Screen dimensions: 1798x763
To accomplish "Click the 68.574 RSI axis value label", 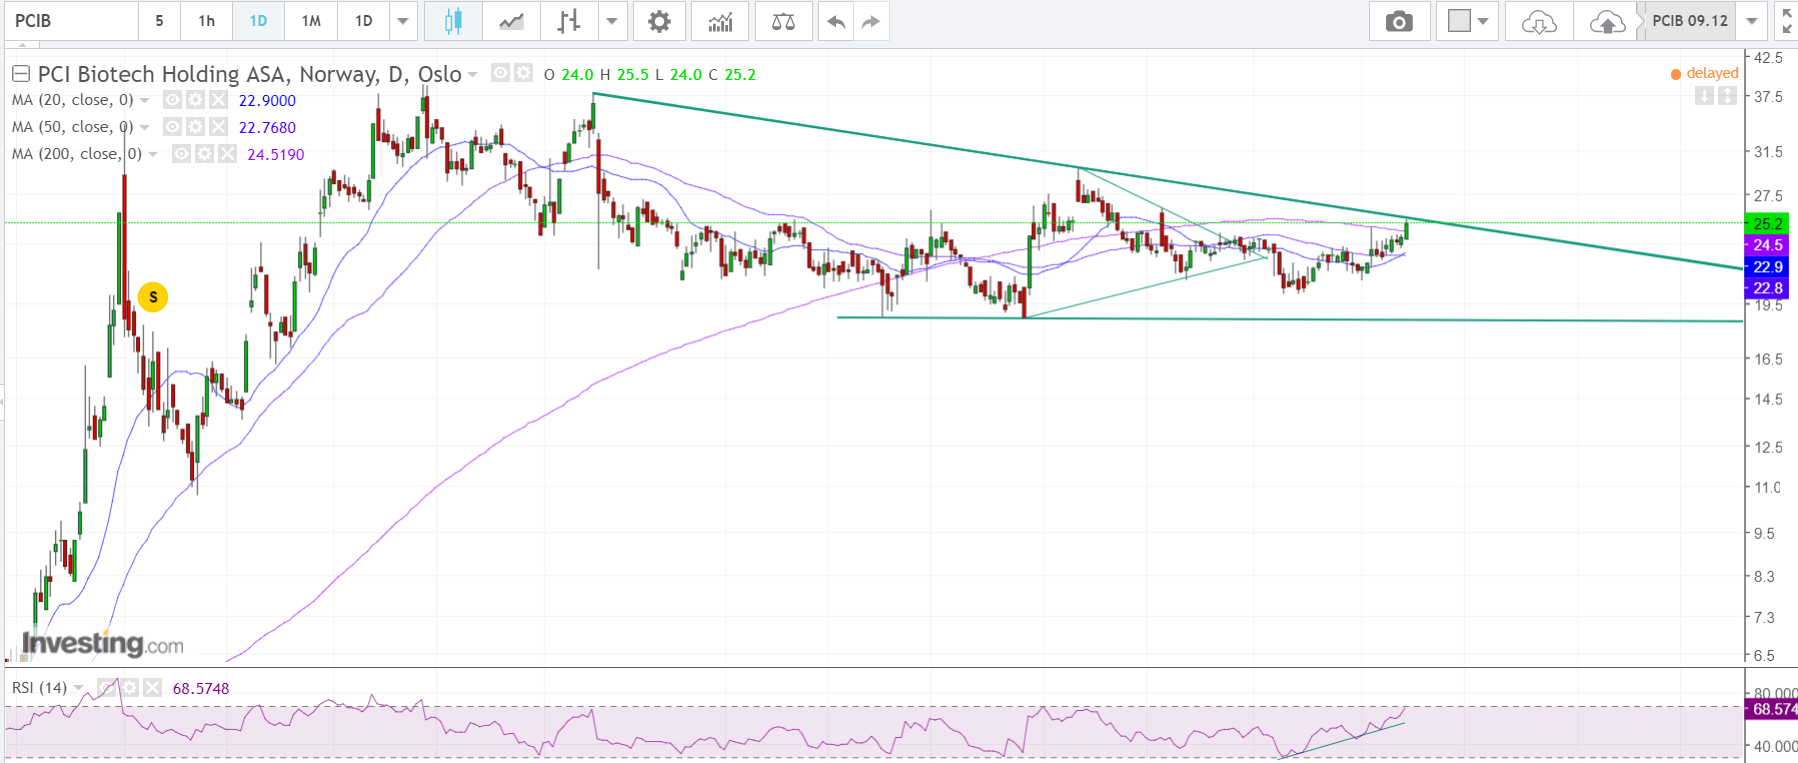I will (x=1771, y=709).
